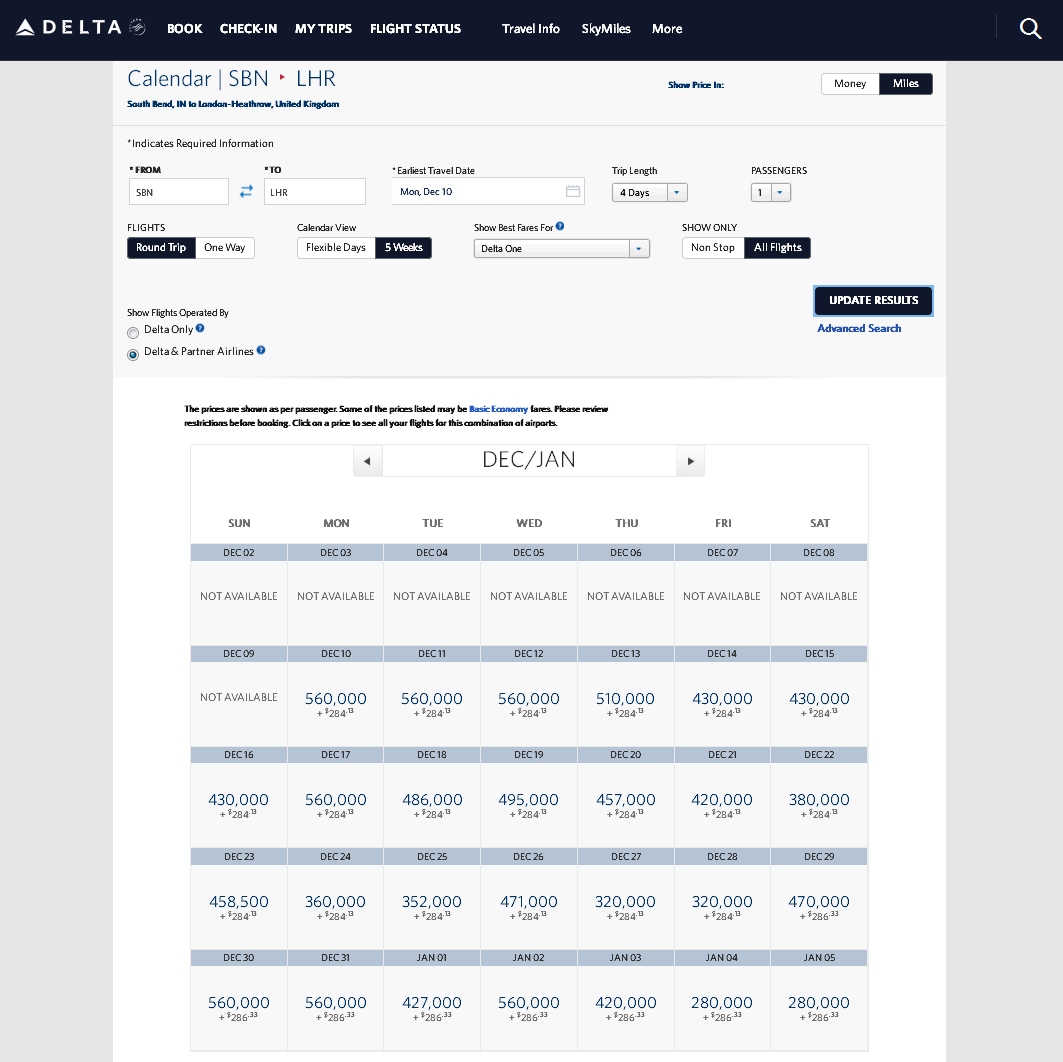Go to previous month with left arrow
Image resolution: width=1063 pixels, height=1062 pixels.
(367, 460)
